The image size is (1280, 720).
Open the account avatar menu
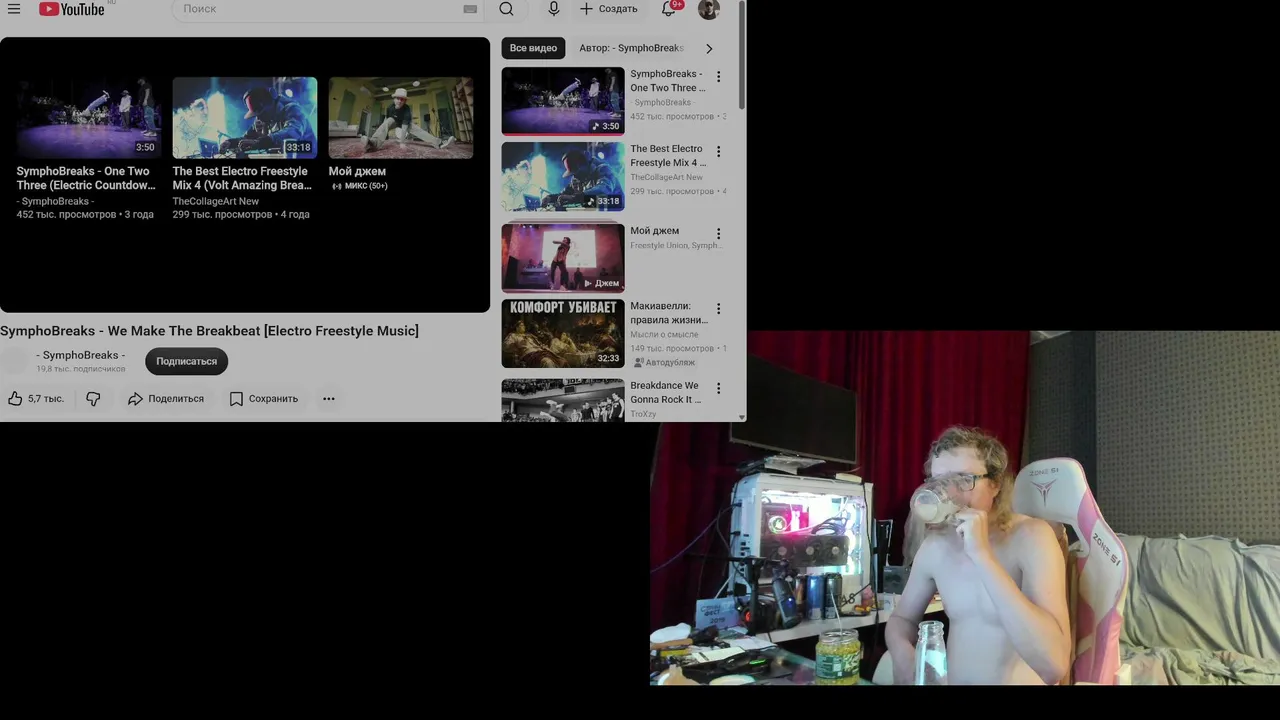click(709, 9)
